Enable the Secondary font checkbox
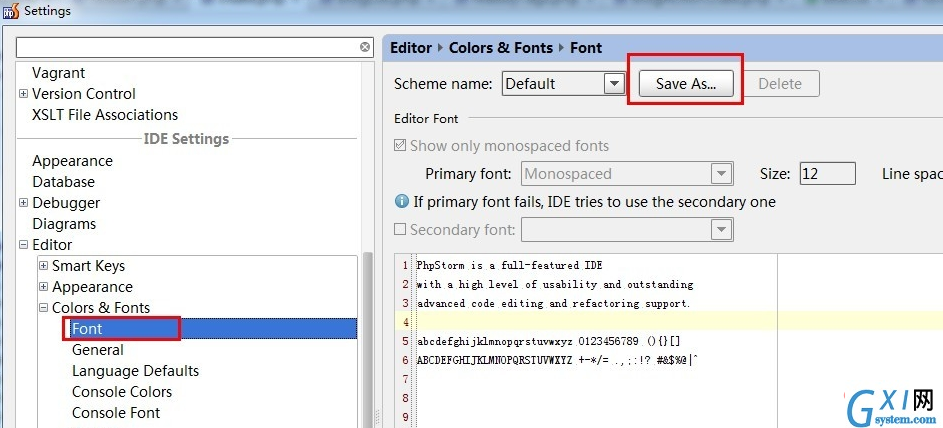Viewport: 943px width, 428px height. click(400, 229)
